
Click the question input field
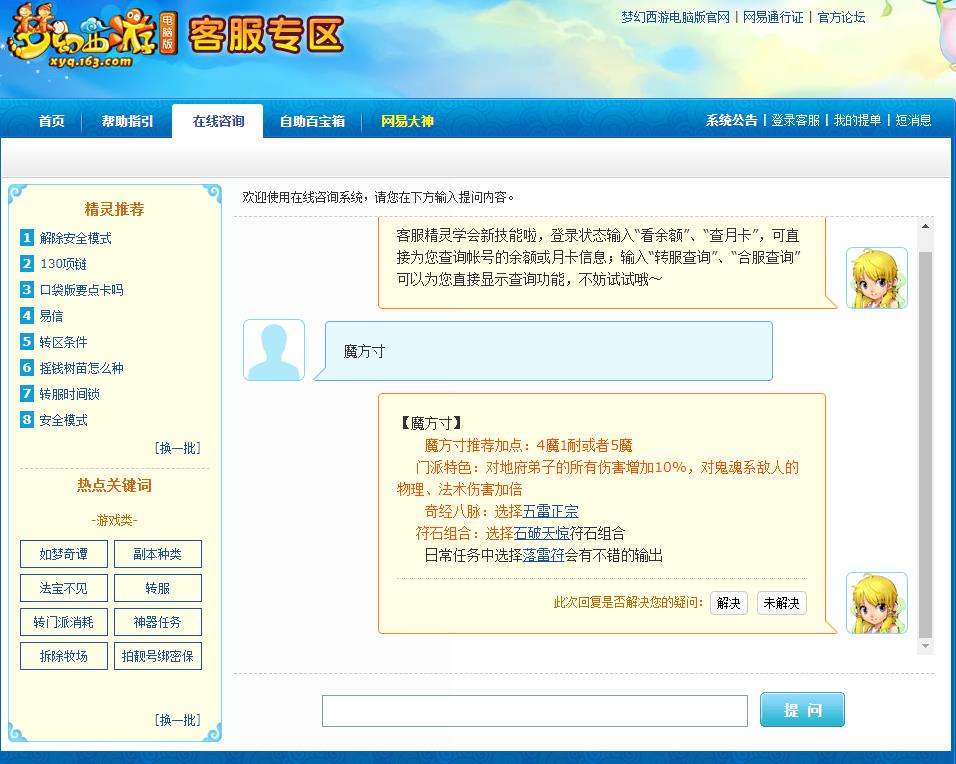[x=533, y=709]
